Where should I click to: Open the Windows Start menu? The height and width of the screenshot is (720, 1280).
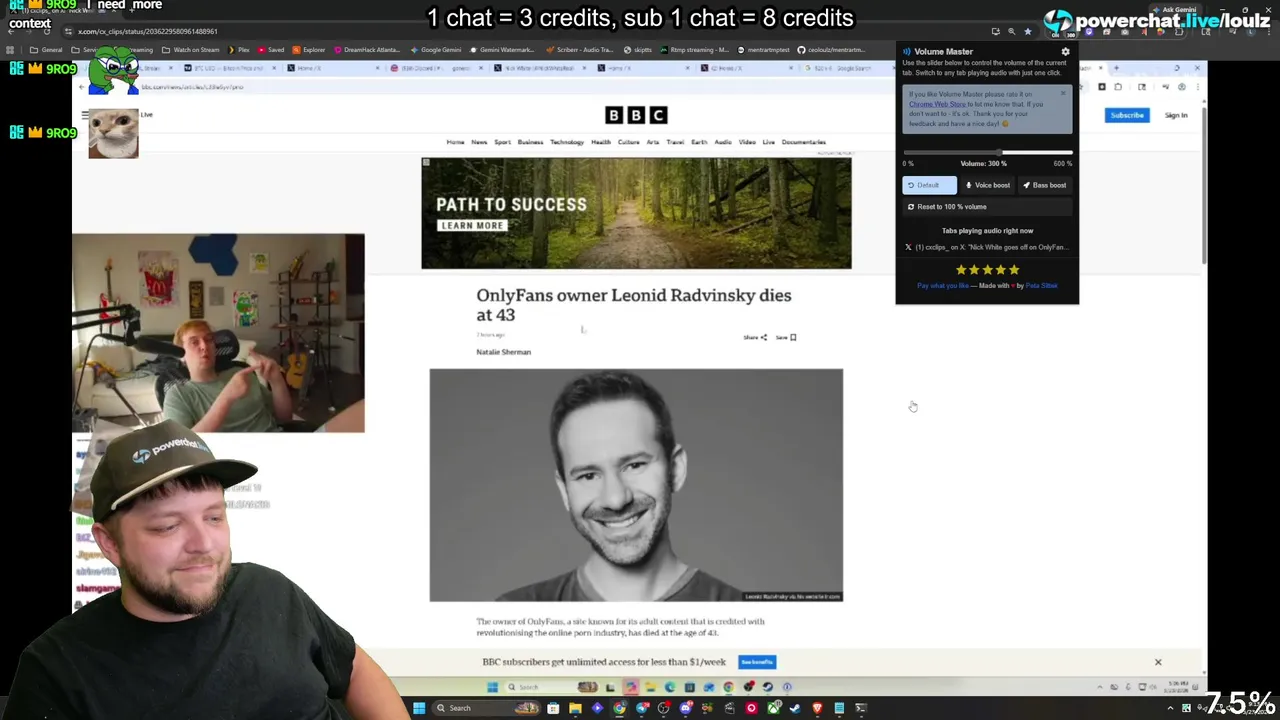pyautogui.click(x=419, y=708)
